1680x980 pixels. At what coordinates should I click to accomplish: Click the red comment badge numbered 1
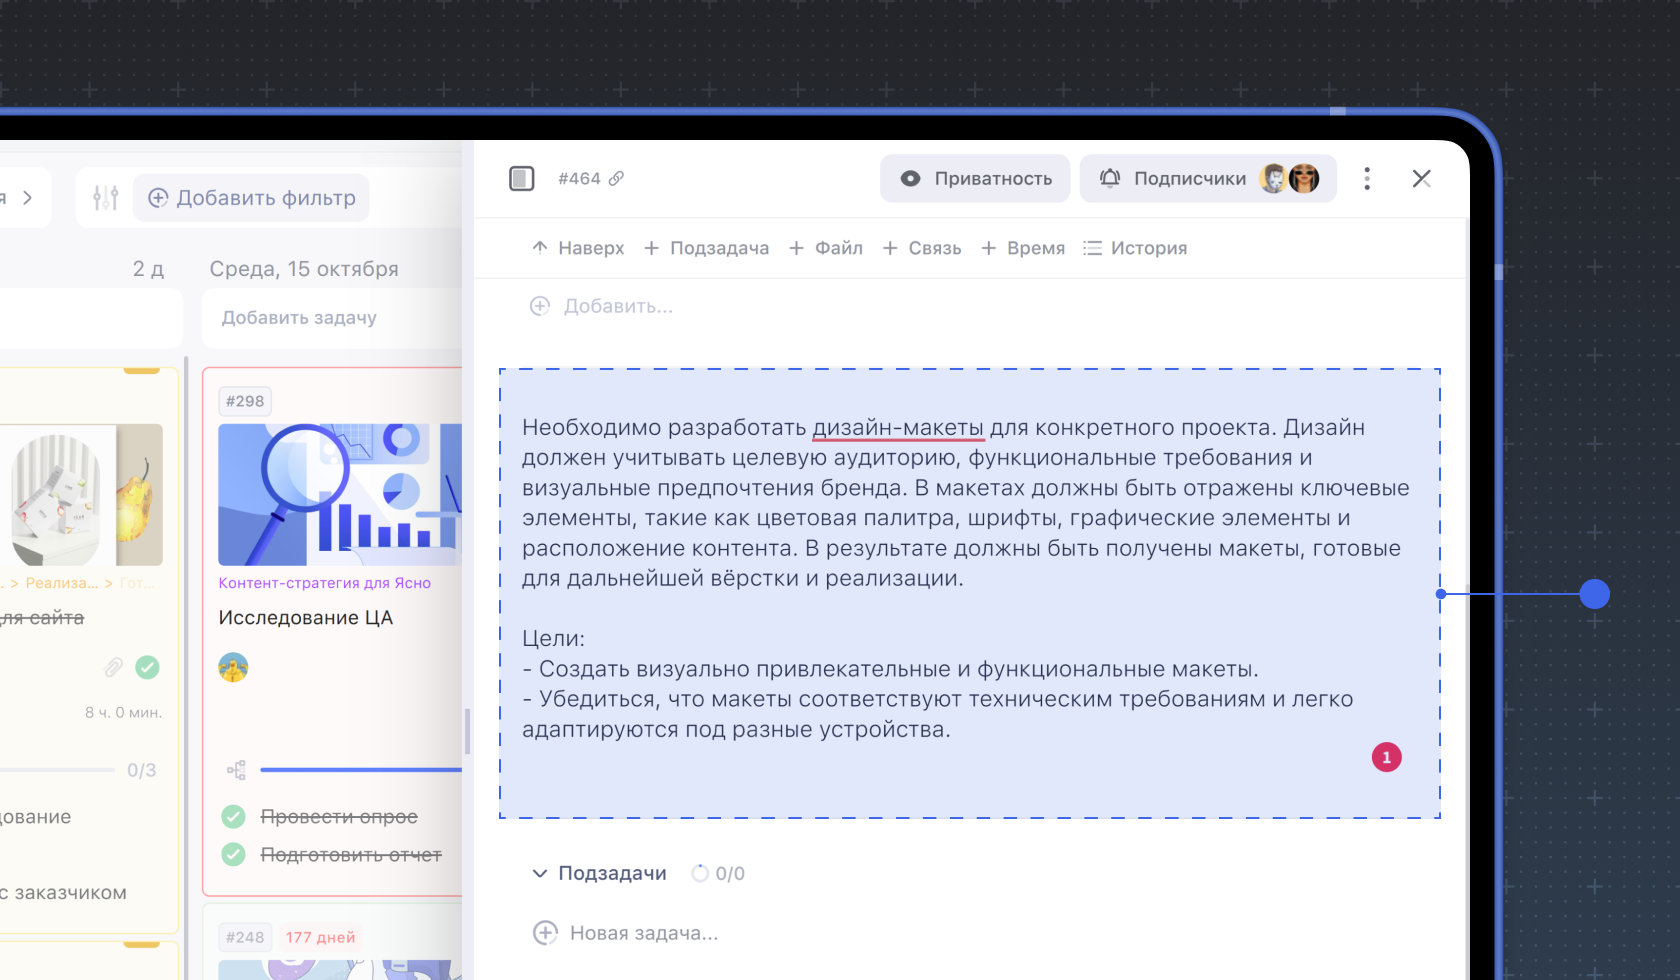1386,758
